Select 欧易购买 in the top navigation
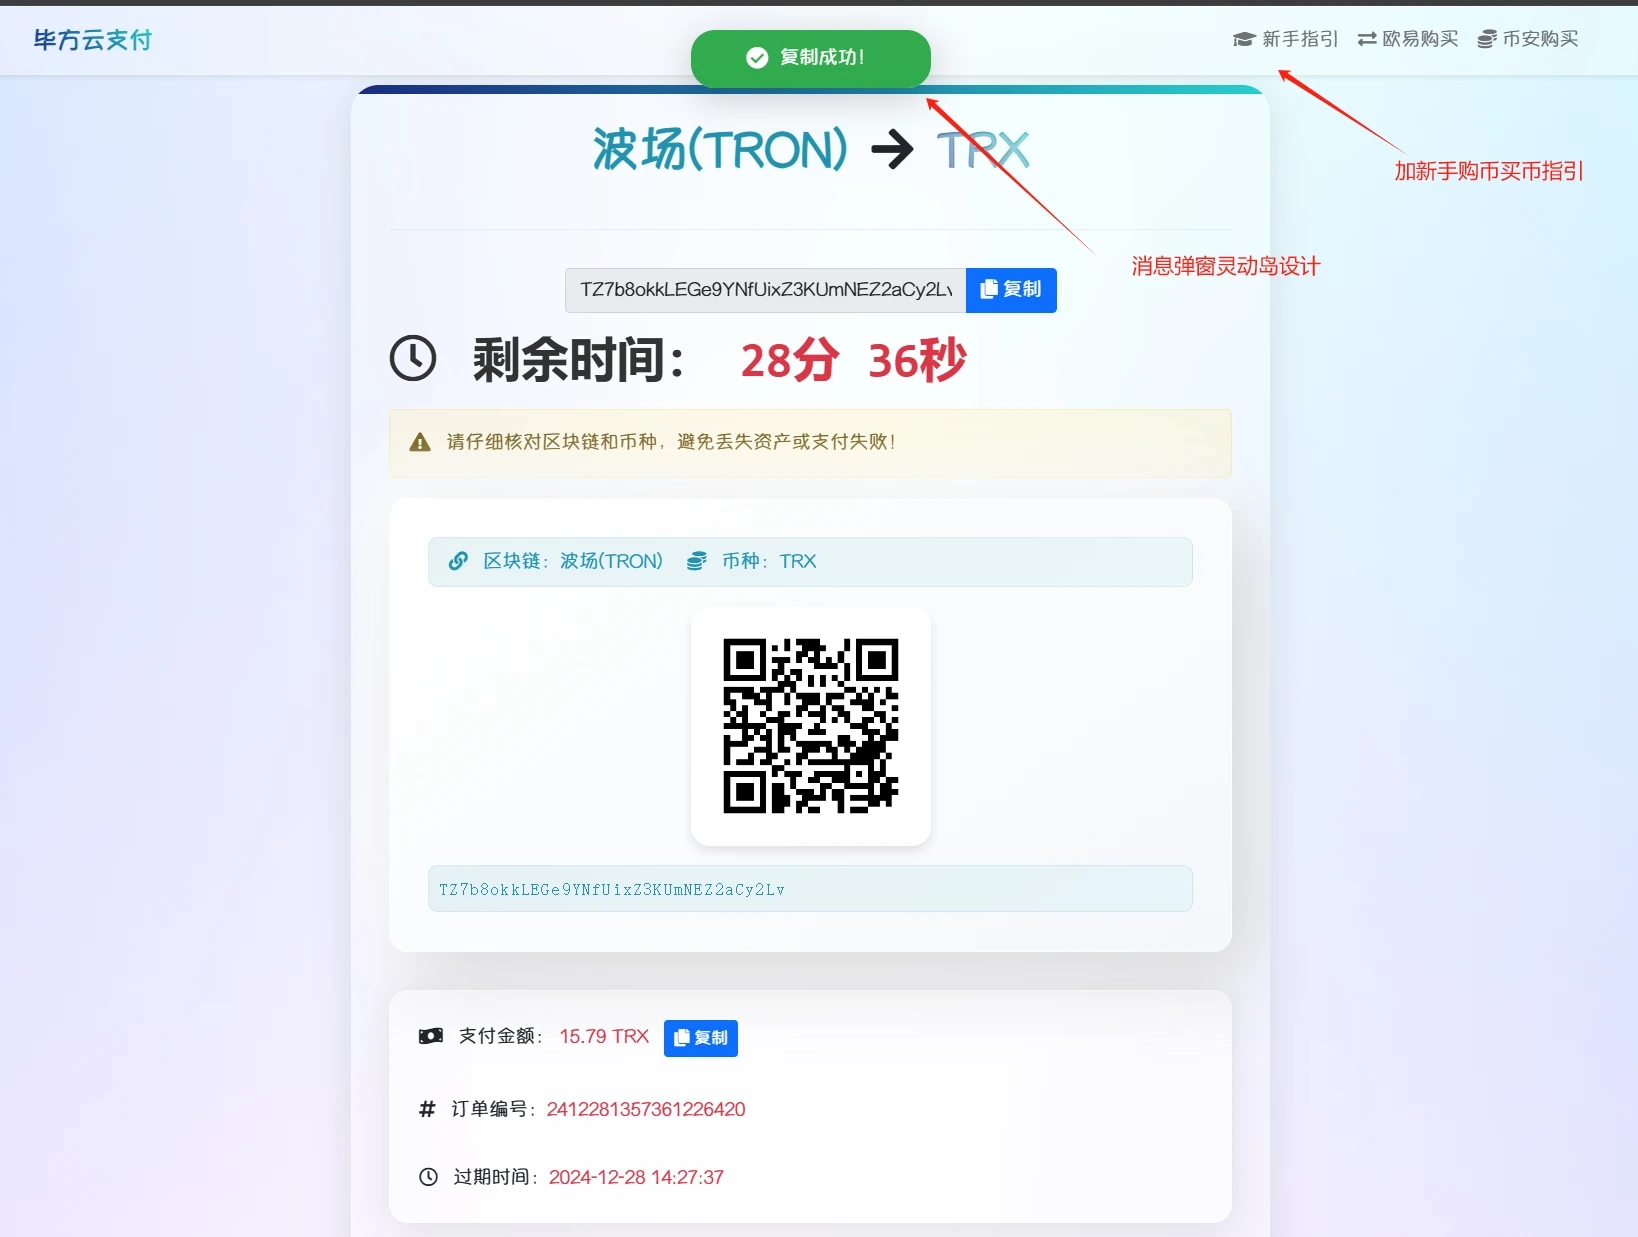This screenshot has height=1237, width=1638. (x=1420, y=39)
